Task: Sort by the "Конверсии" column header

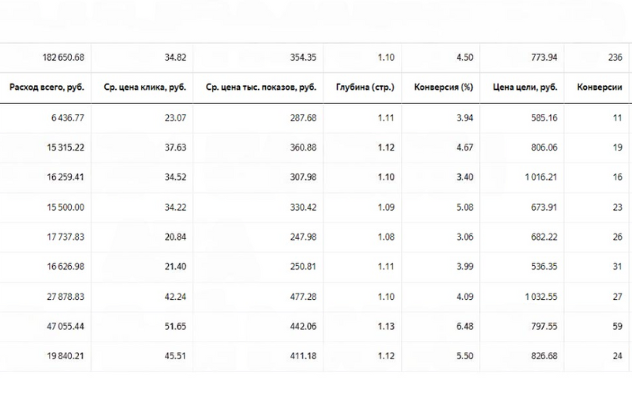Action: (x=600, y=87)
